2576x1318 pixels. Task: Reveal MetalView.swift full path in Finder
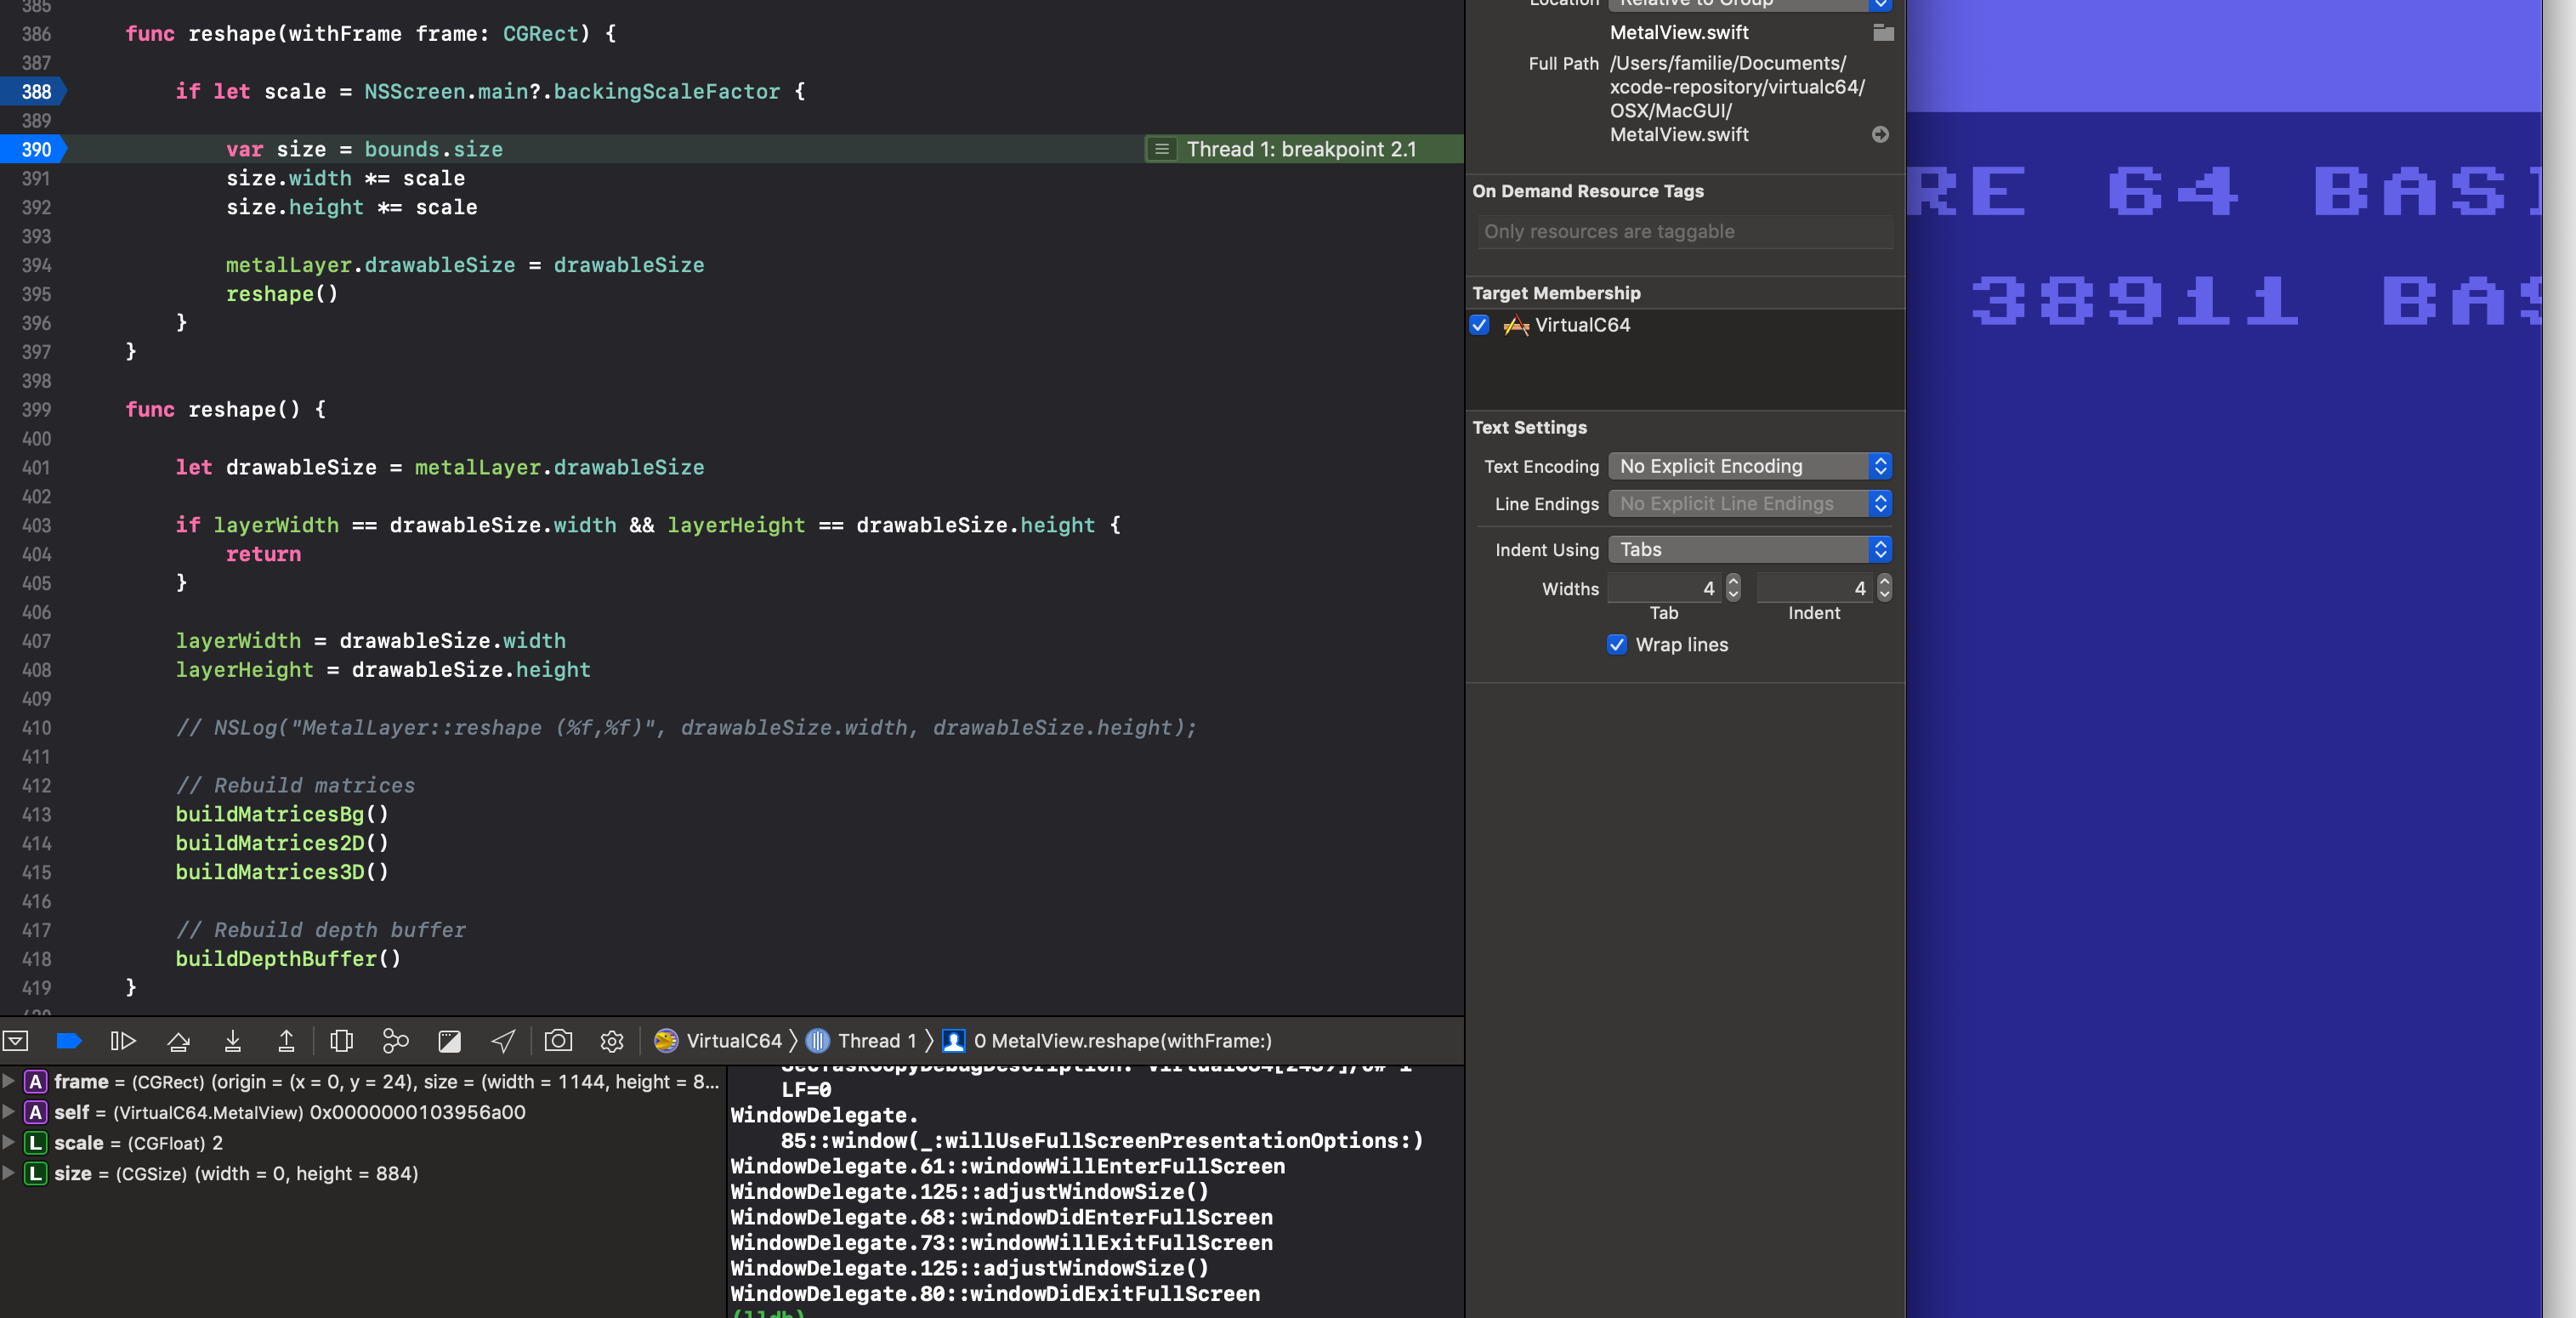click(x=1880, y=134)
